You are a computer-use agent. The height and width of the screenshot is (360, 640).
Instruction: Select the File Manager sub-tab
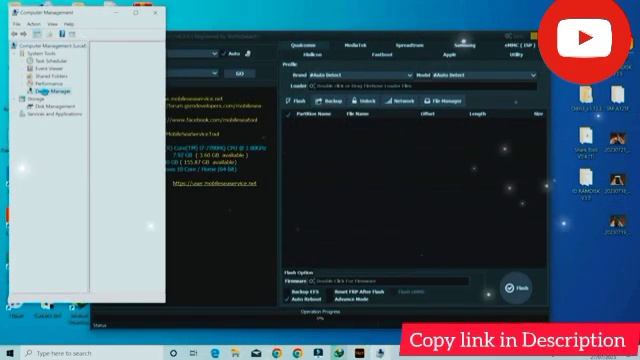[x=443, y=101]
